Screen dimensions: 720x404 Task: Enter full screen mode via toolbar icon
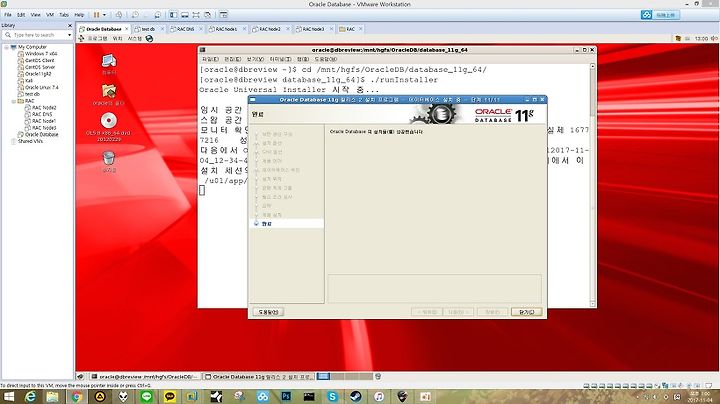(x=196, y=15)
